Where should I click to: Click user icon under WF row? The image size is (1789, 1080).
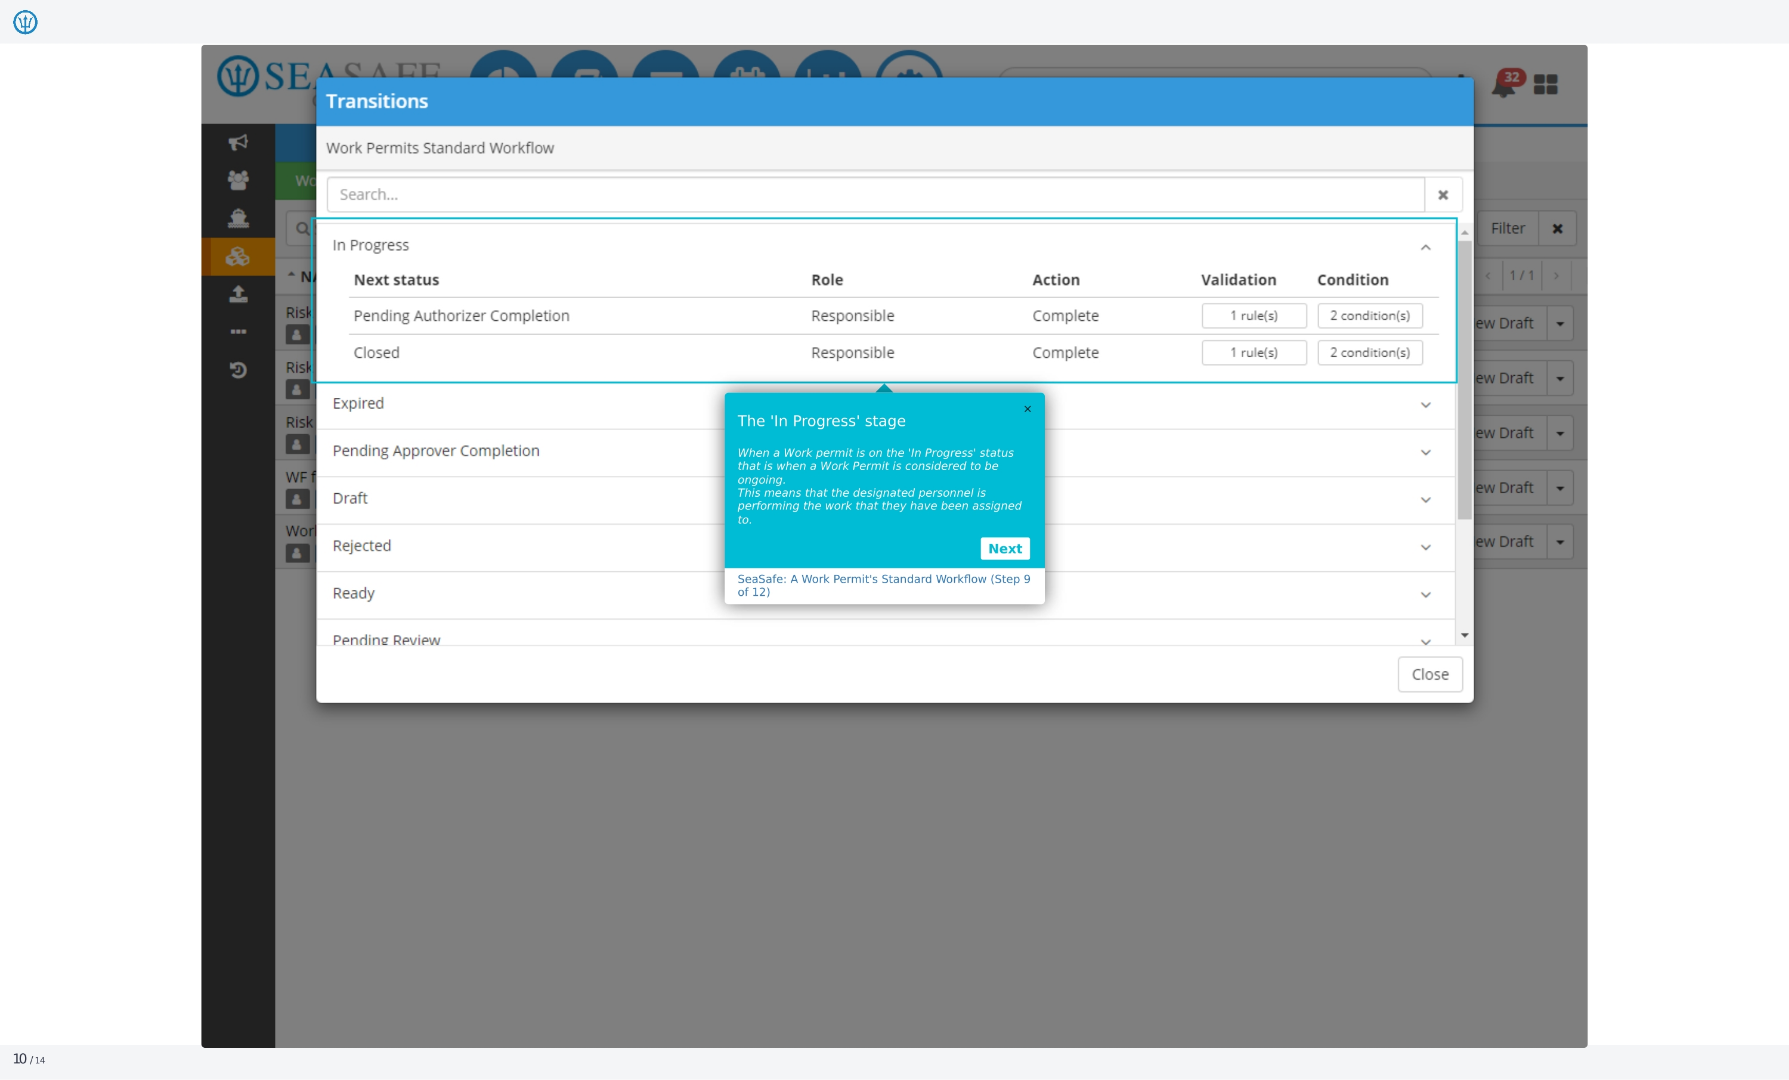(297, 498)
